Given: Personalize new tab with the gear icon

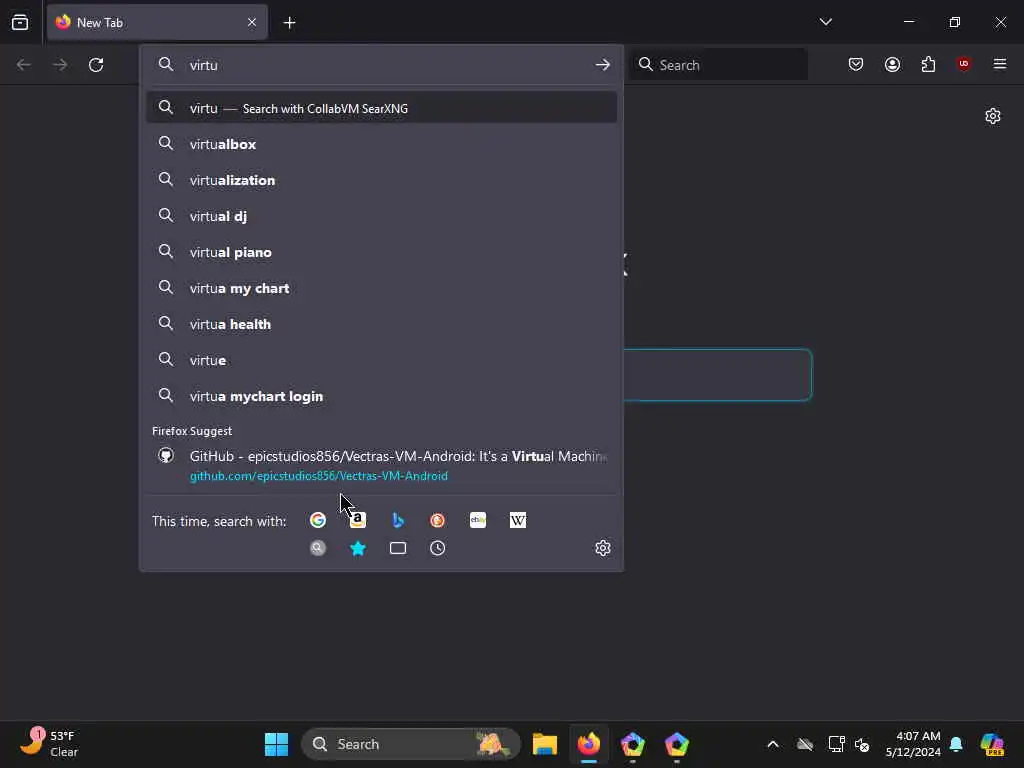Looking at the screenshot, I should [x=993, y=116].
